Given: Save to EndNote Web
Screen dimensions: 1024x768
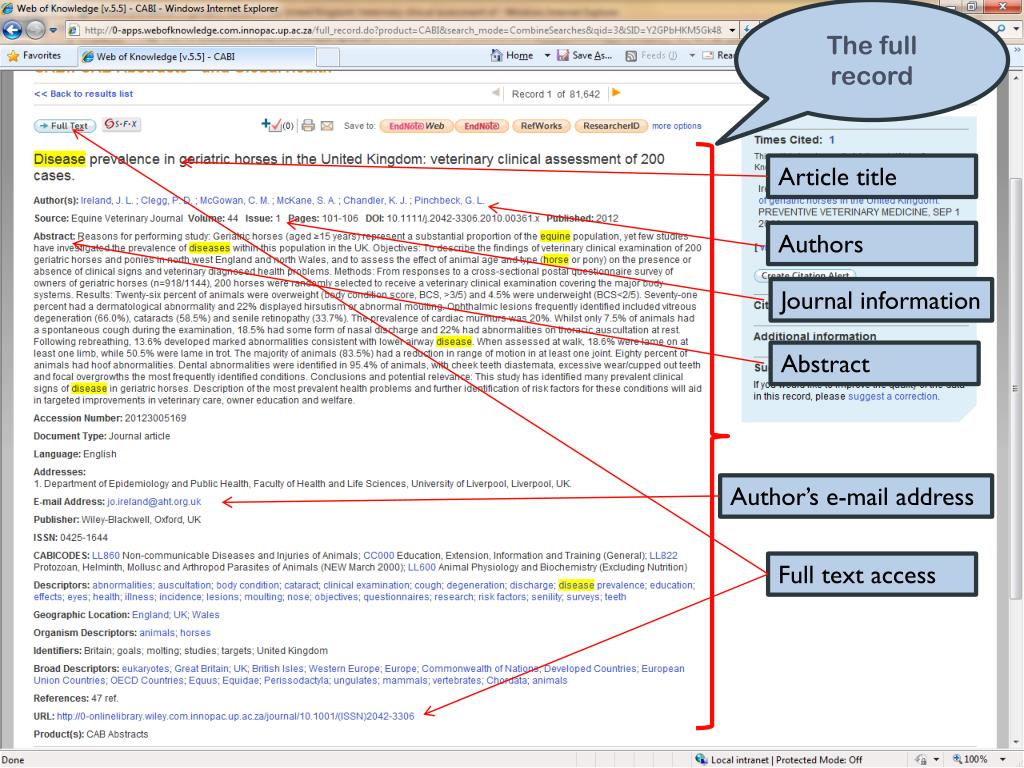Looking at the screenshot, I should coord(416,126).
